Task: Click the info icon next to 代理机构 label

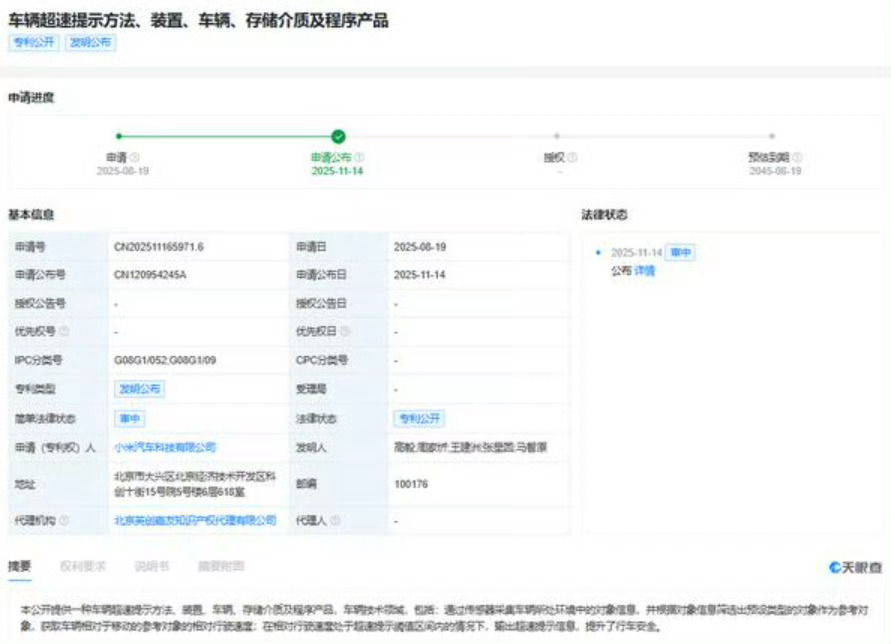Action: click(64, 521)
